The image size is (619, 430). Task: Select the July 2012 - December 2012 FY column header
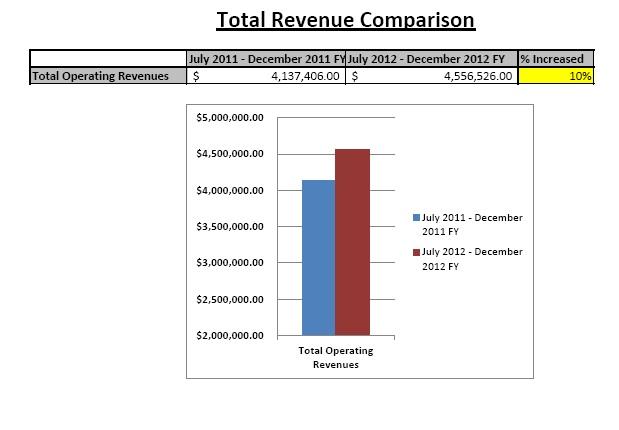[x=431, y=59]
